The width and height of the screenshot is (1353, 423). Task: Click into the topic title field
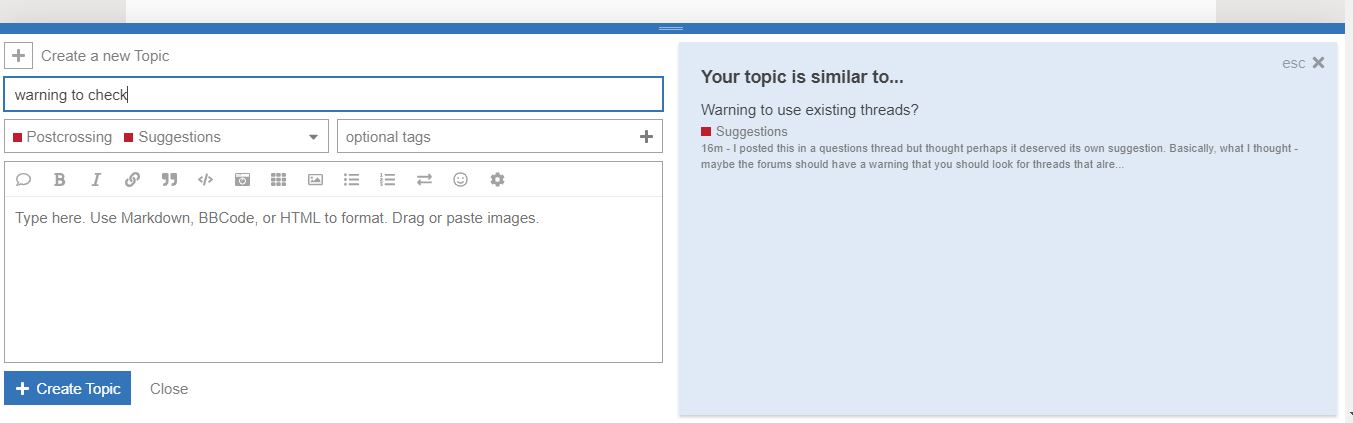[x=333, y=94]
